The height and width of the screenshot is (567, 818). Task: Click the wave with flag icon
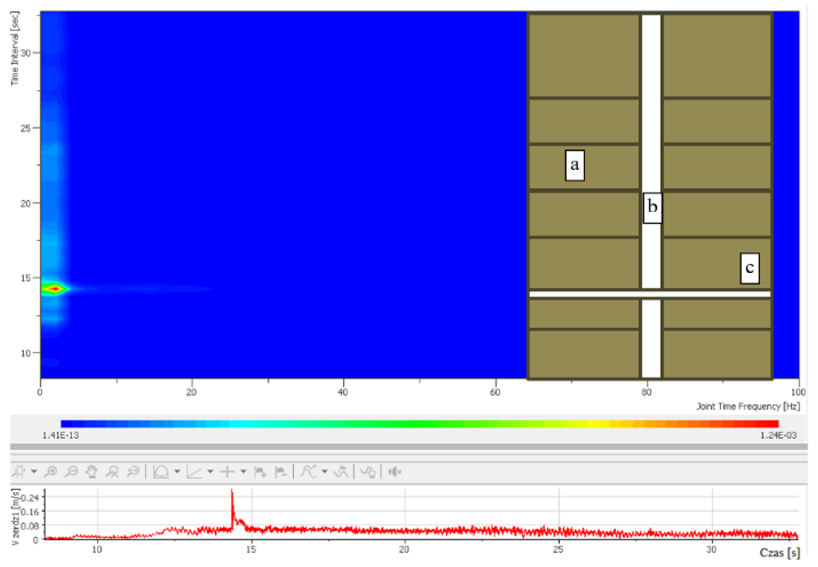point(341,472)
